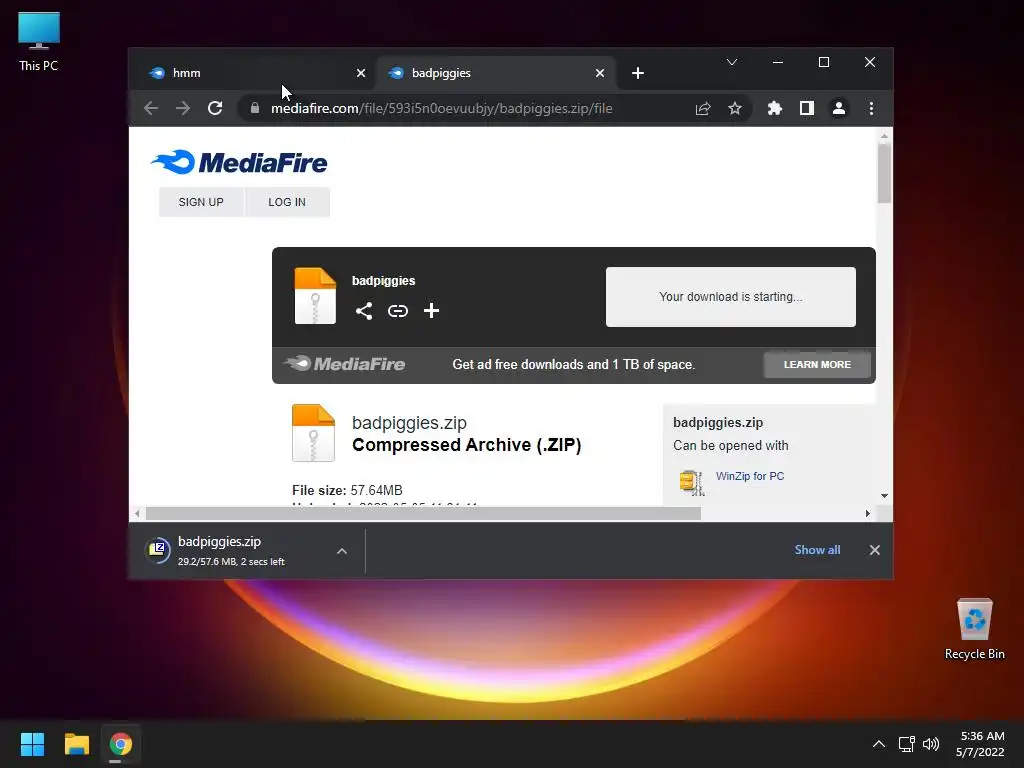This screenshot has width=1024, height=768.
Task: Bookmark this tab with the star
Action: (x=735, y=108)
